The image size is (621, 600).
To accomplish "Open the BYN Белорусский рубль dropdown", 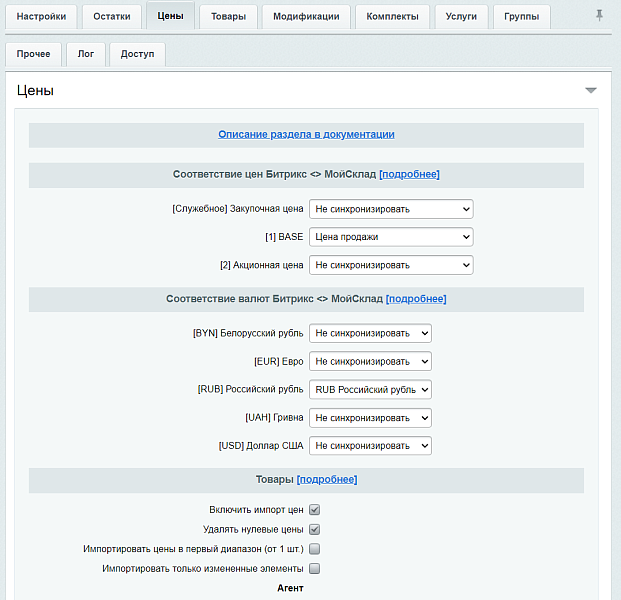I will click(370, 333).
